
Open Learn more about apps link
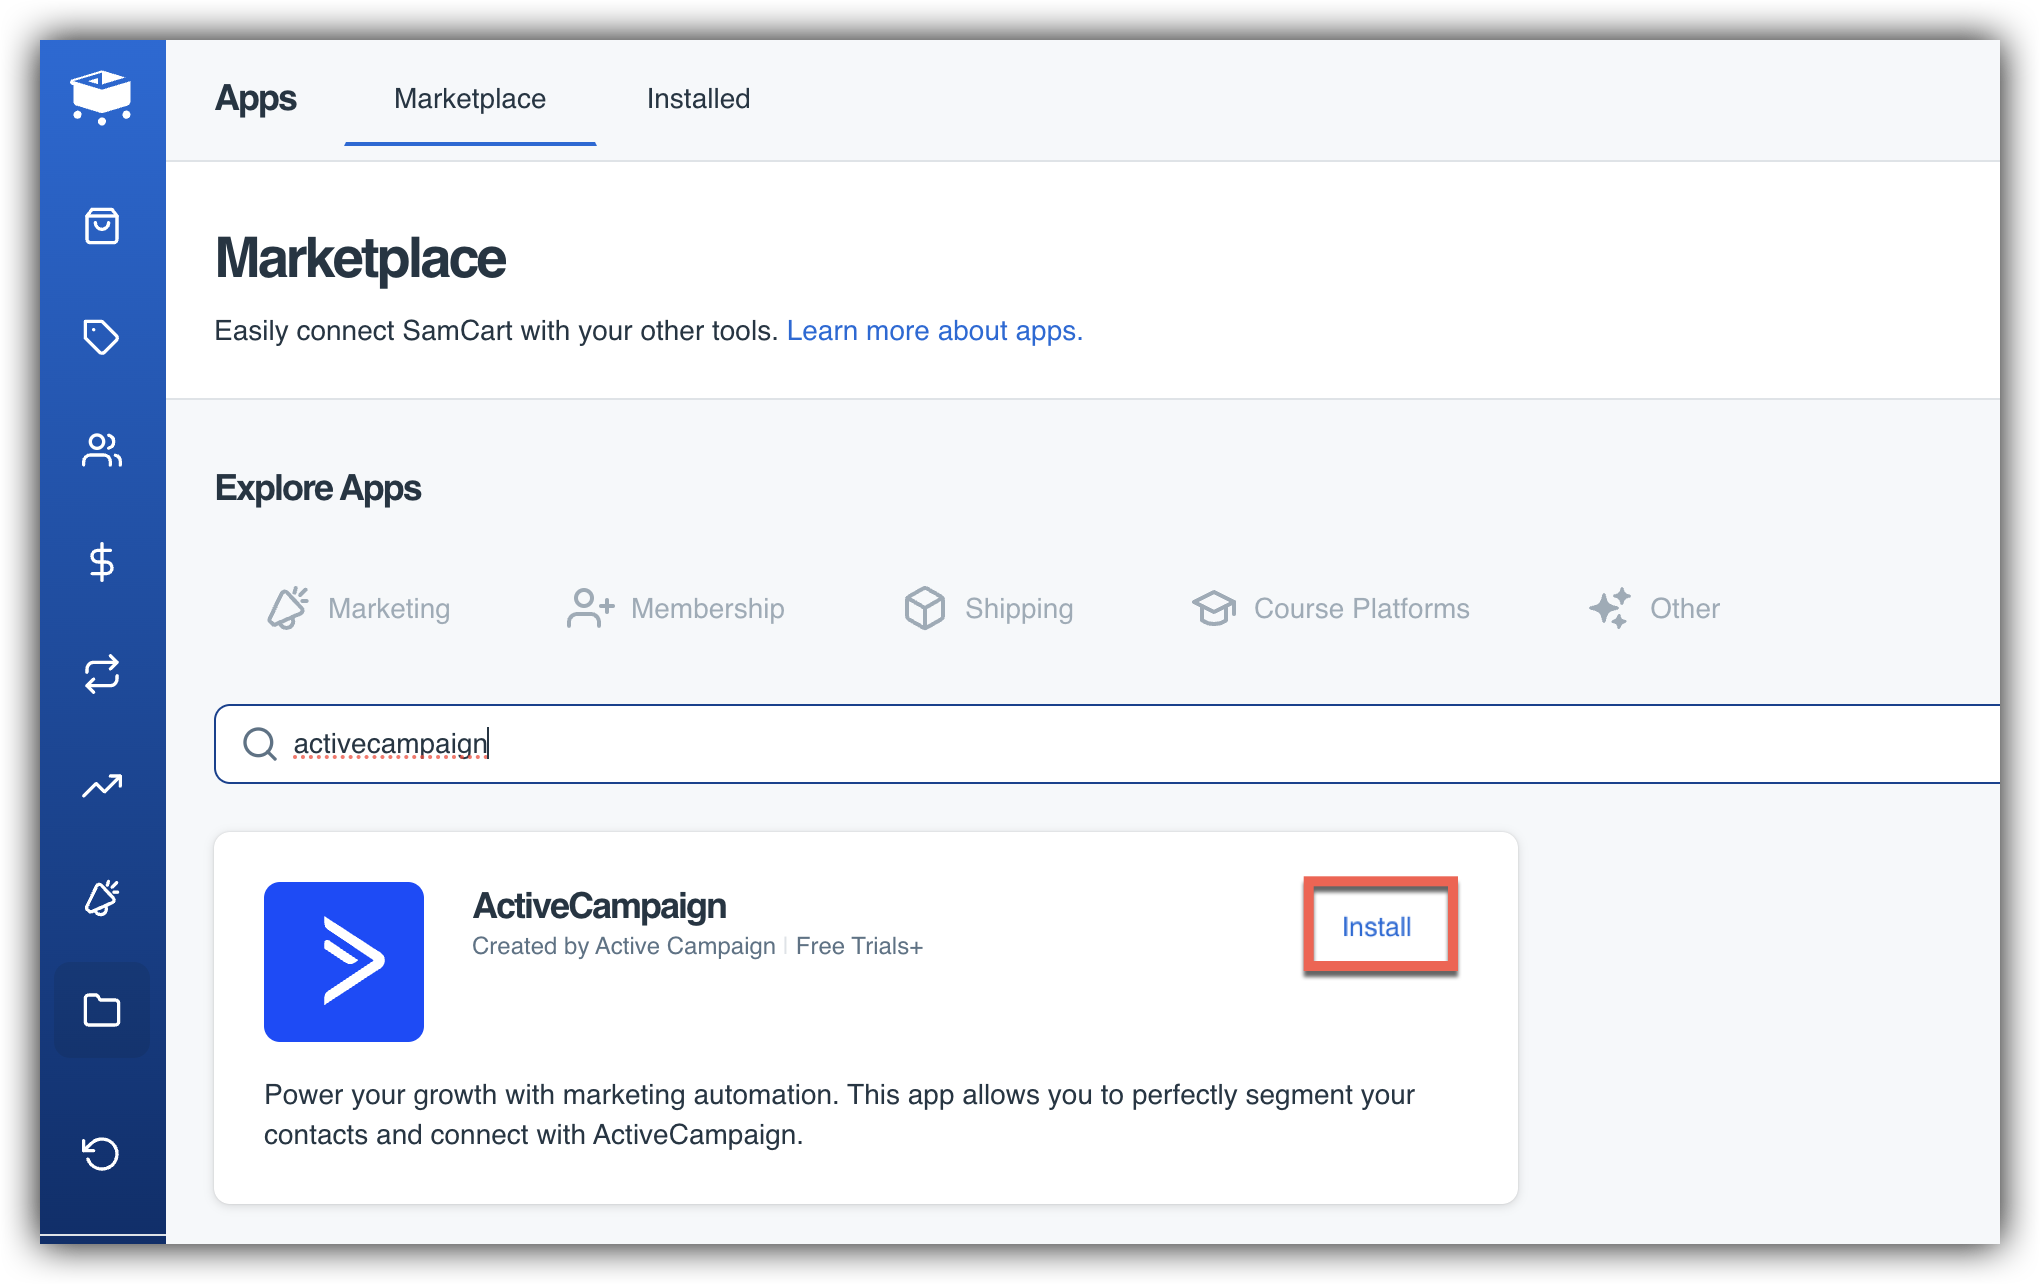(934, 331)
